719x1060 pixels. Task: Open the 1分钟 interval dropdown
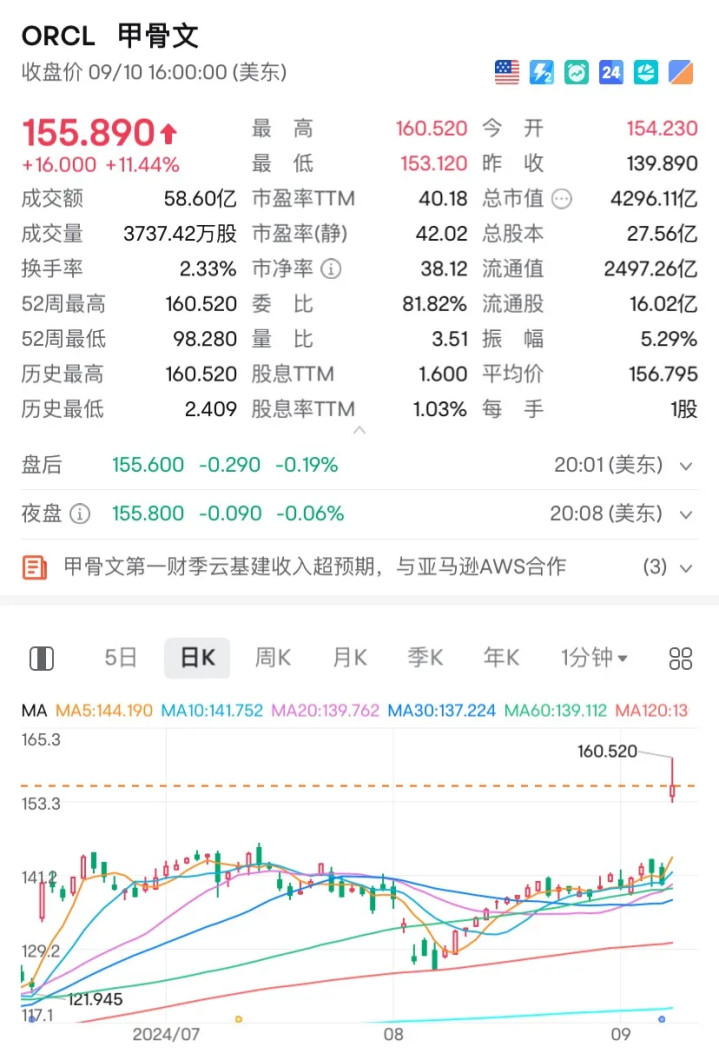pos(594,657)
